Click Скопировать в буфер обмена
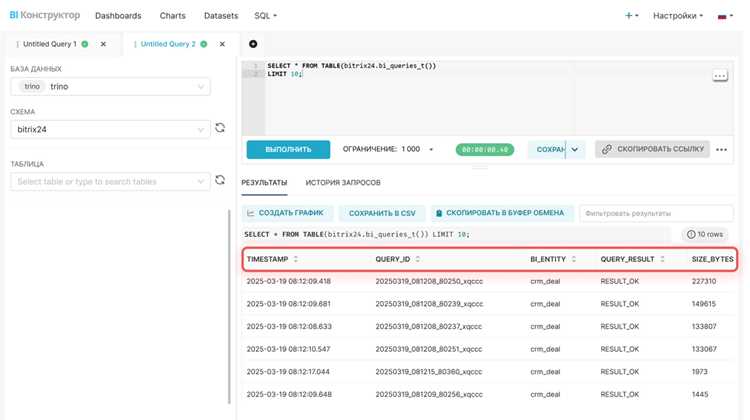Image resolution: width=750 pixels, height=420 pixels. tap(500, 213)
